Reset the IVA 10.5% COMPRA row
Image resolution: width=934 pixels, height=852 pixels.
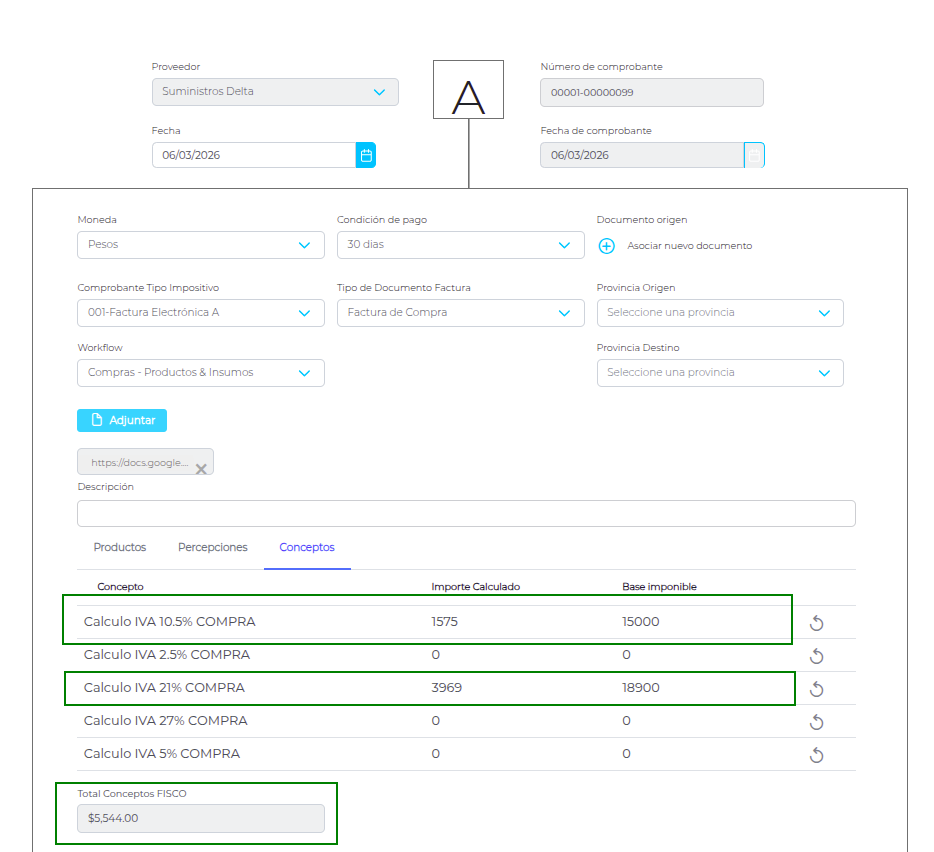tap(816, 624)
